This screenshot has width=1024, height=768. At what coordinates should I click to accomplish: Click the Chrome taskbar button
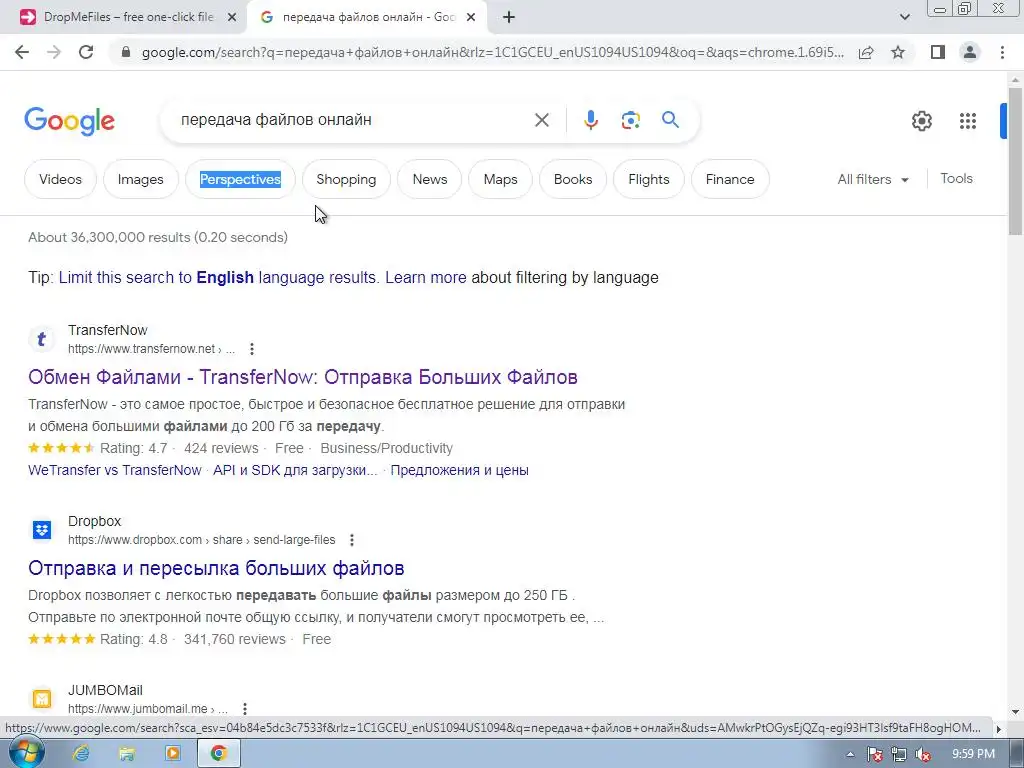219,753
